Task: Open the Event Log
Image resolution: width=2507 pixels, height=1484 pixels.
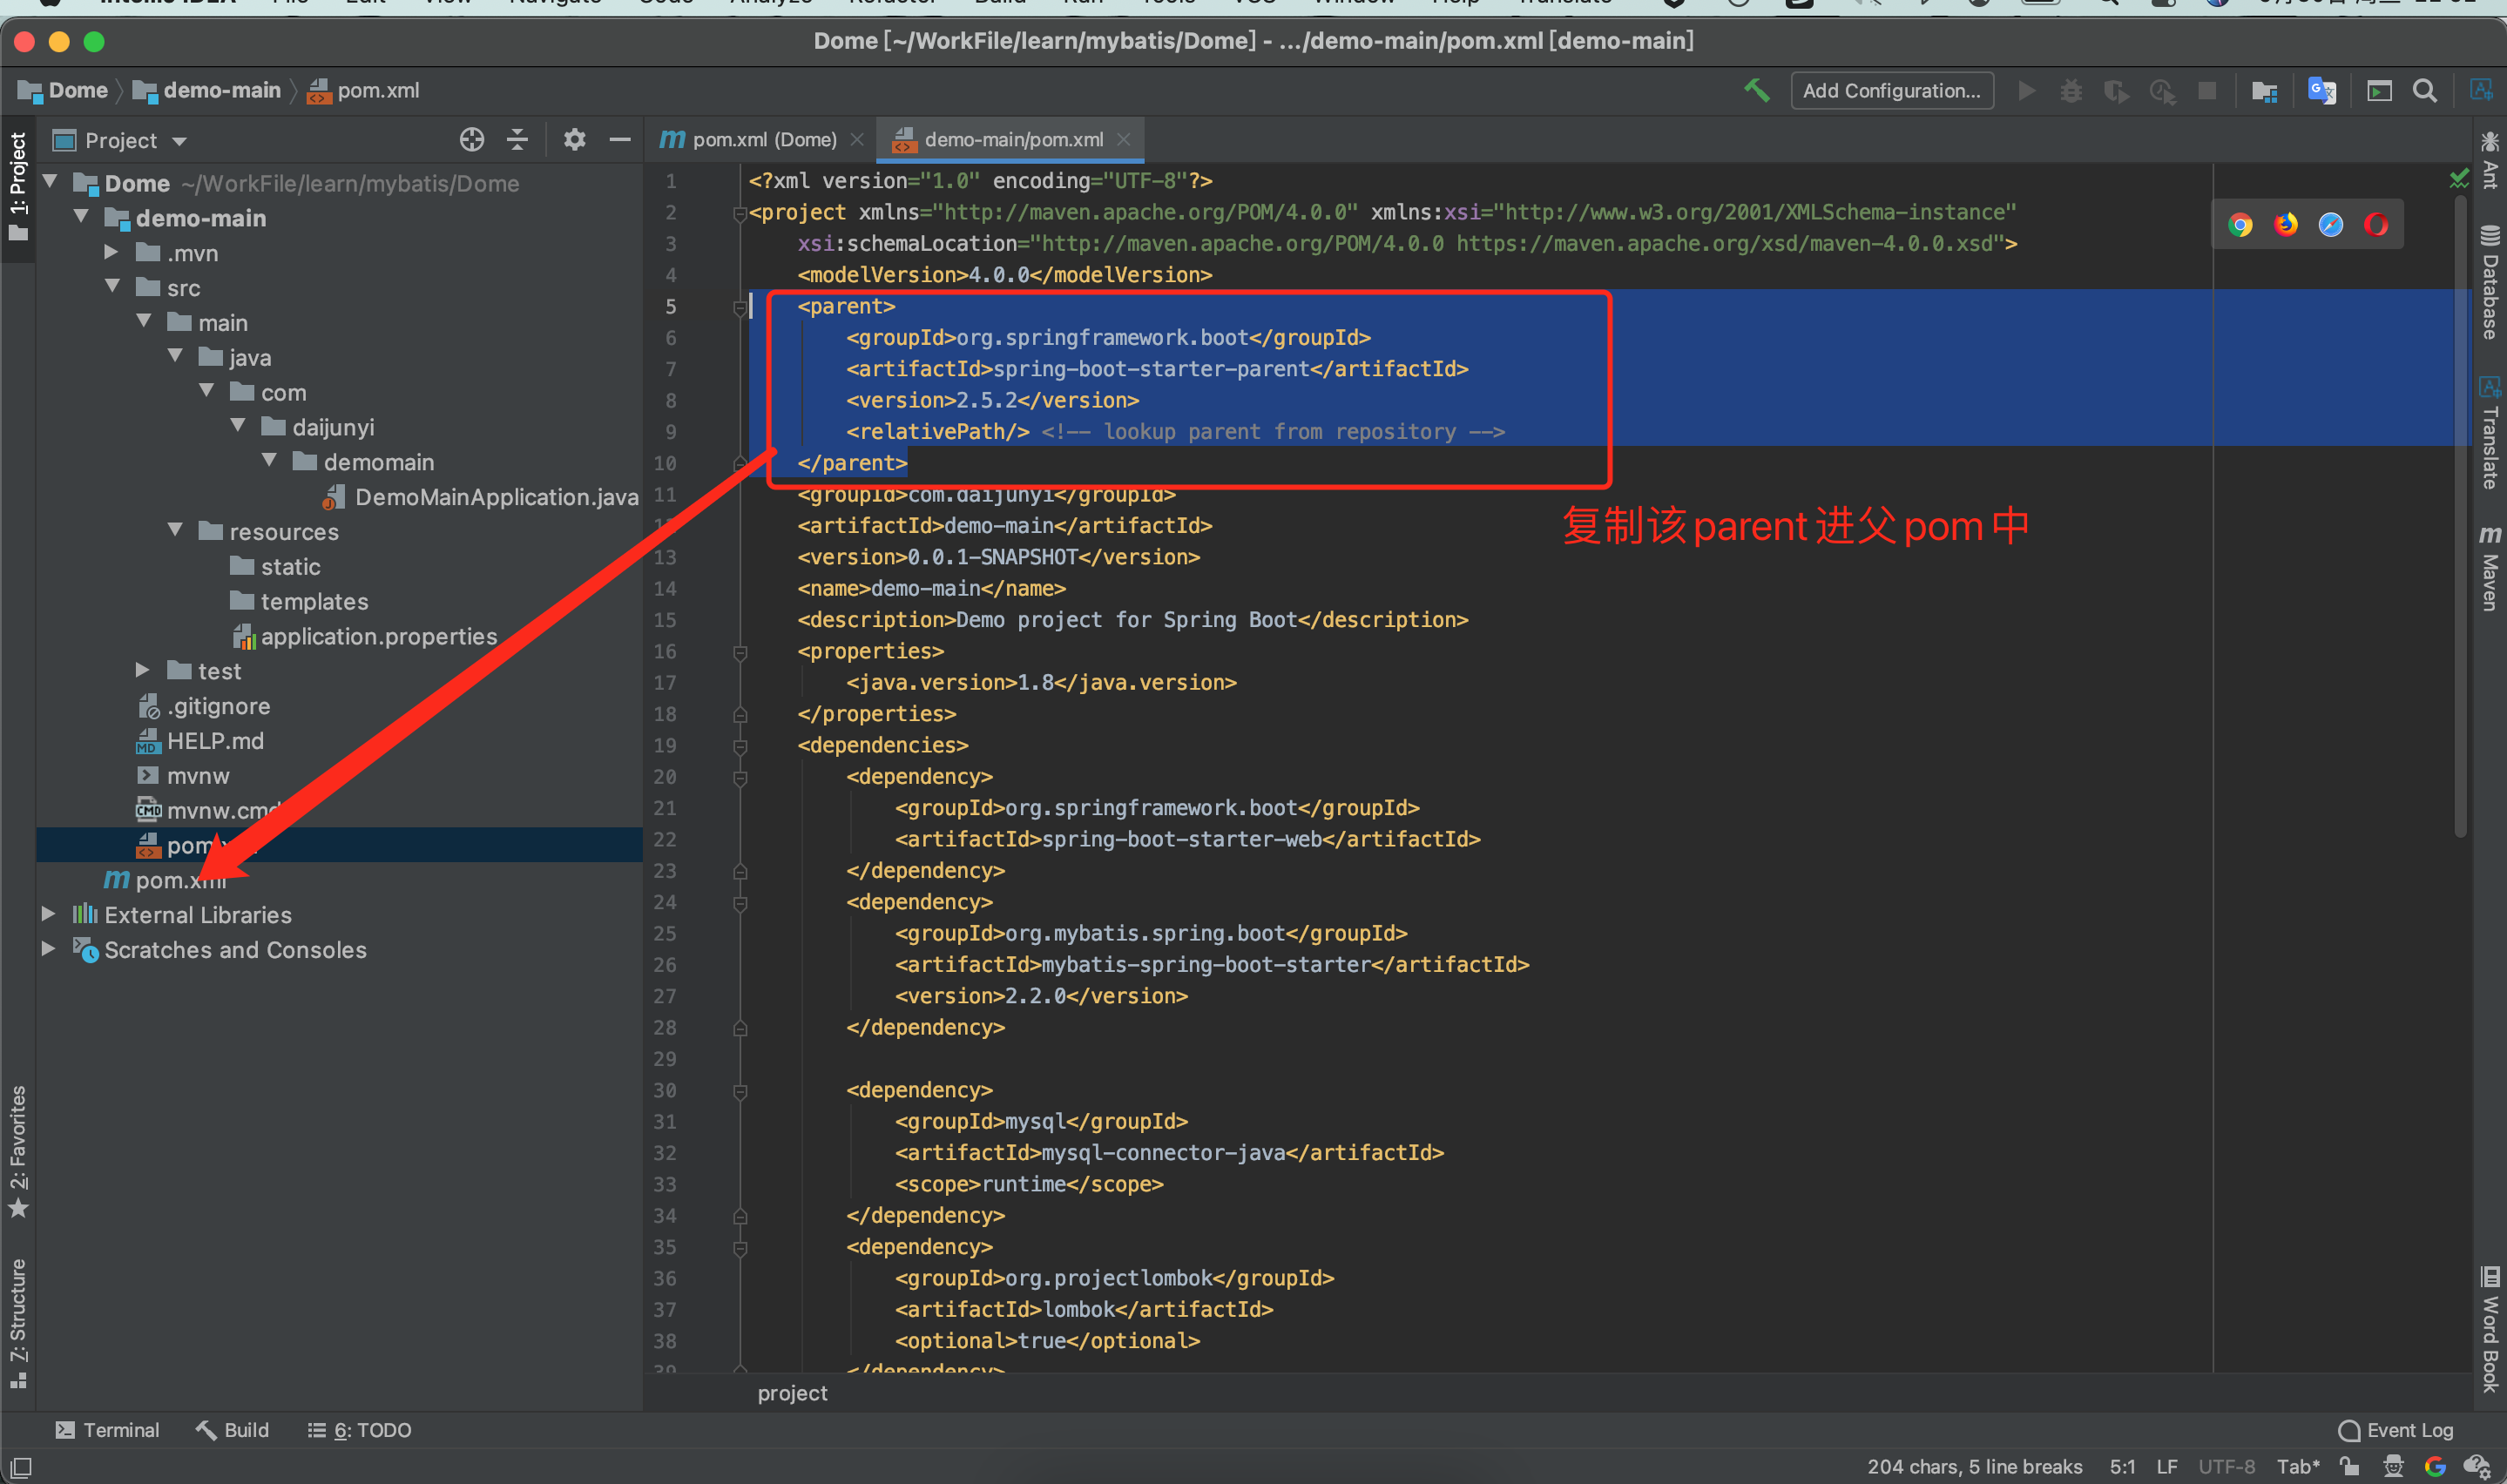Action: click(2396, 1430)
